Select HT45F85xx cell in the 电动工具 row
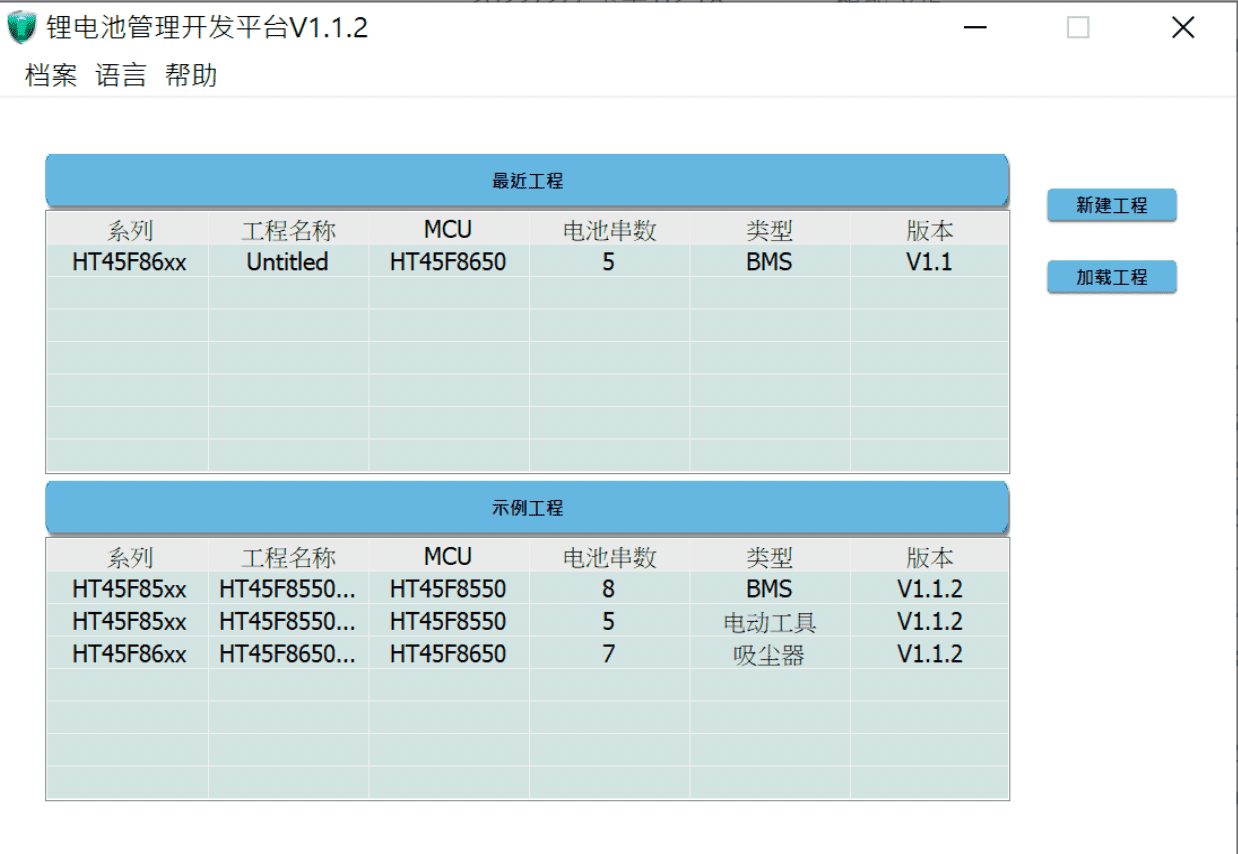Screen dimensions: 1238x854 (129, 621)
